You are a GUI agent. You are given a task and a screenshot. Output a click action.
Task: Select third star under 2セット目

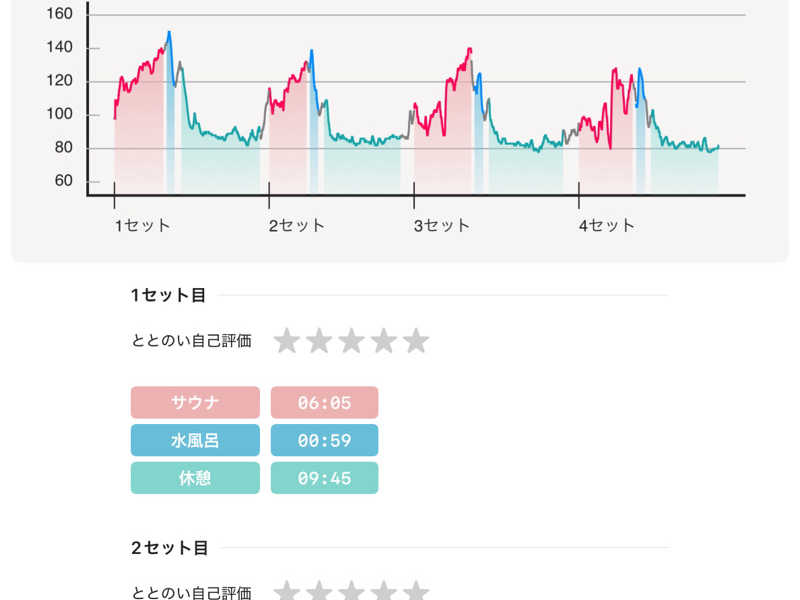coord(352,590)
